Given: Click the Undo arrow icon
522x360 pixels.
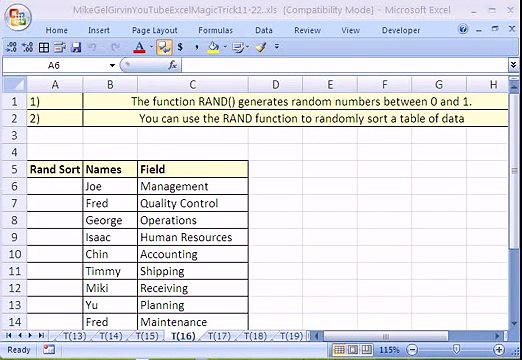Looking at the screenshot, I should (93, 47).
